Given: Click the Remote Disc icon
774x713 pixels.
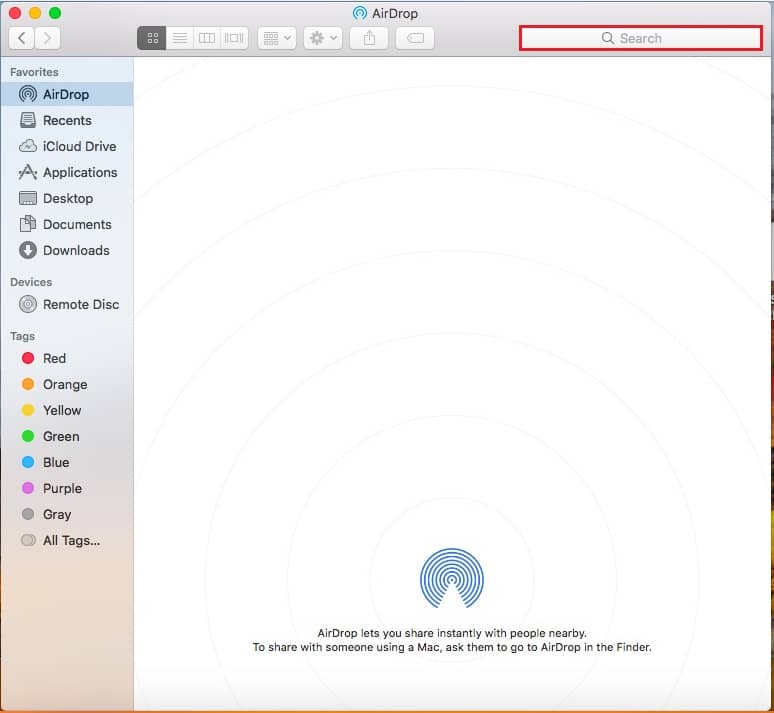Looking at the screenshot, I should (x=28, y=304).
